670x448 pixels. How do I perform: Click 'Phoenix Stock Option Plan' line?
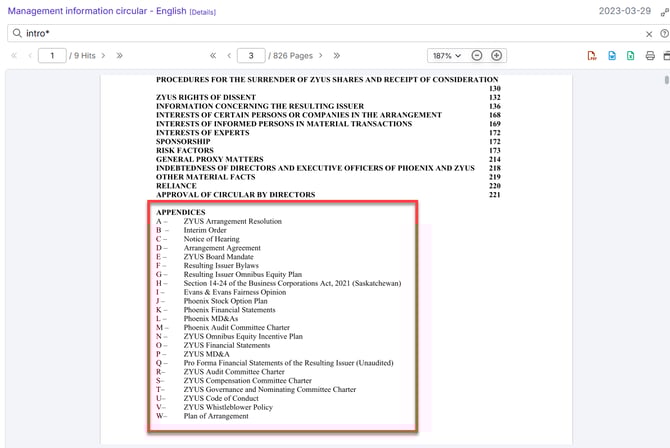[x=225, y=301]
